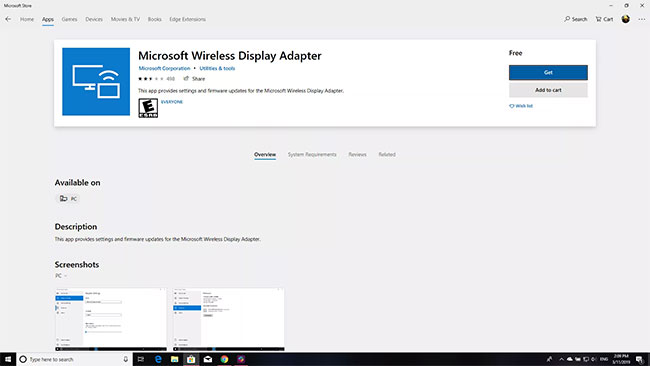Open the taskbar clock and date
The image size is (650, 366).
tap(621, 359)
